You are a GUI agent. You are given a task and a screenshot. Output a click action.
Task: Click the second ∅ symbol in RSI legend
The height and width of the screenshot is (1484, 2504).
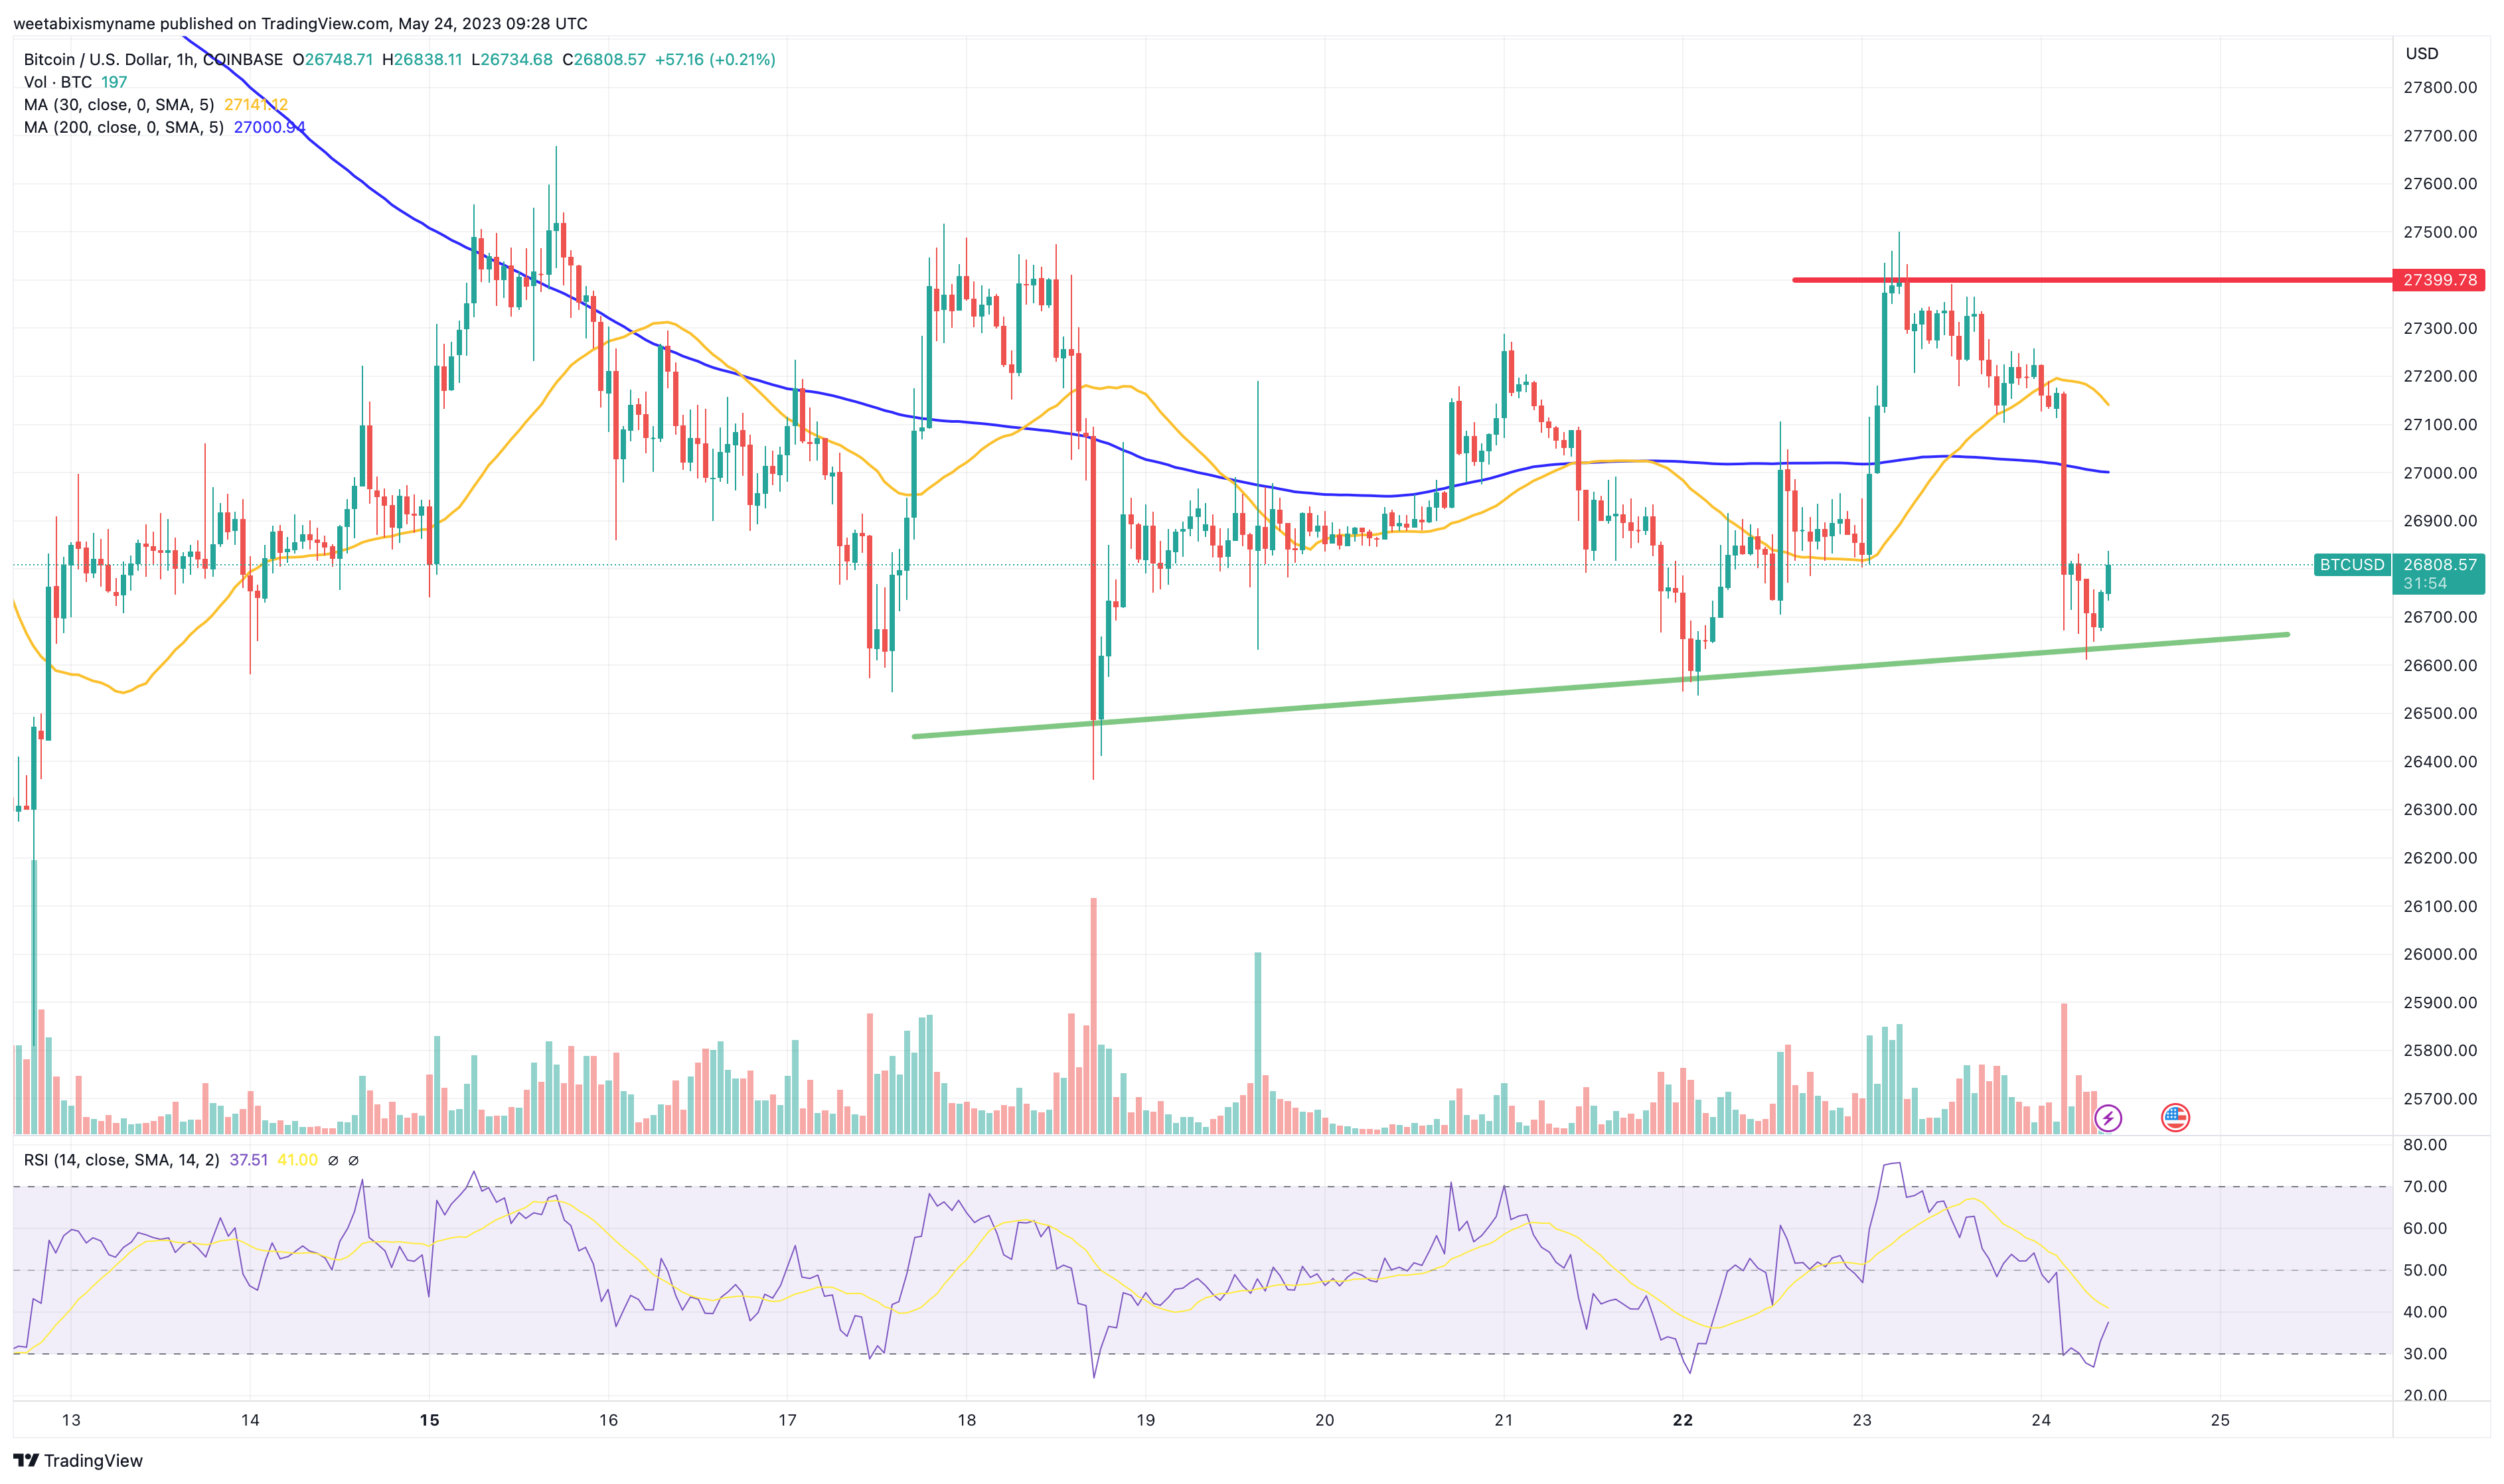(353, 1161)
